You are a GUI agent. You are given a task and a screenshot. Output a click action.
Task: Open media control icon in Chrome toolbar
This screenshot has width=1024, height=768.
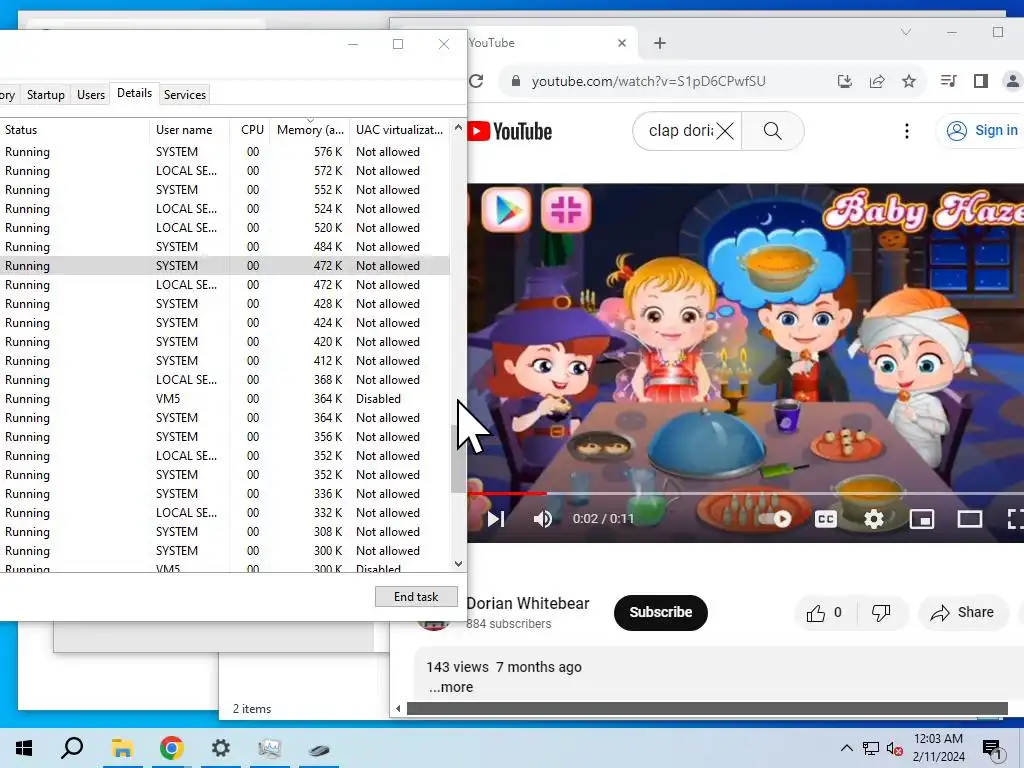pyautogui.click(x=948, y=81)
